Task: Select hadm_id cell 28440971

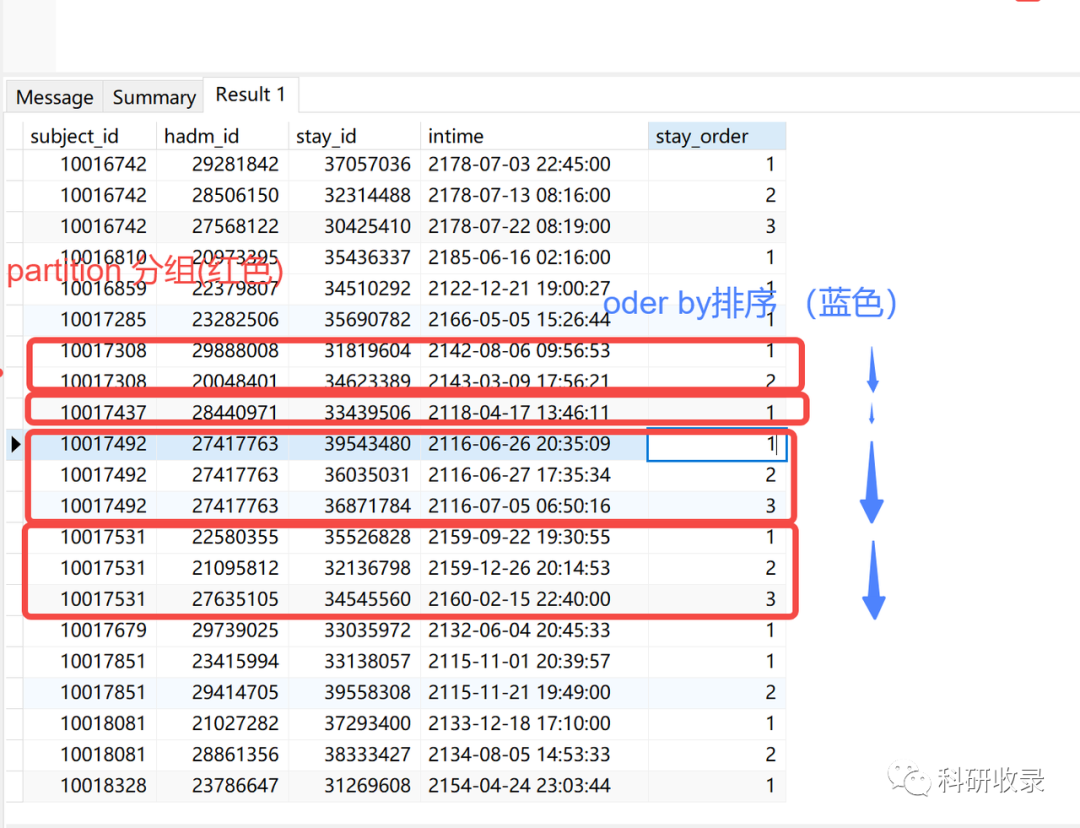Action: pyautogui.click(x=222, y=413)
